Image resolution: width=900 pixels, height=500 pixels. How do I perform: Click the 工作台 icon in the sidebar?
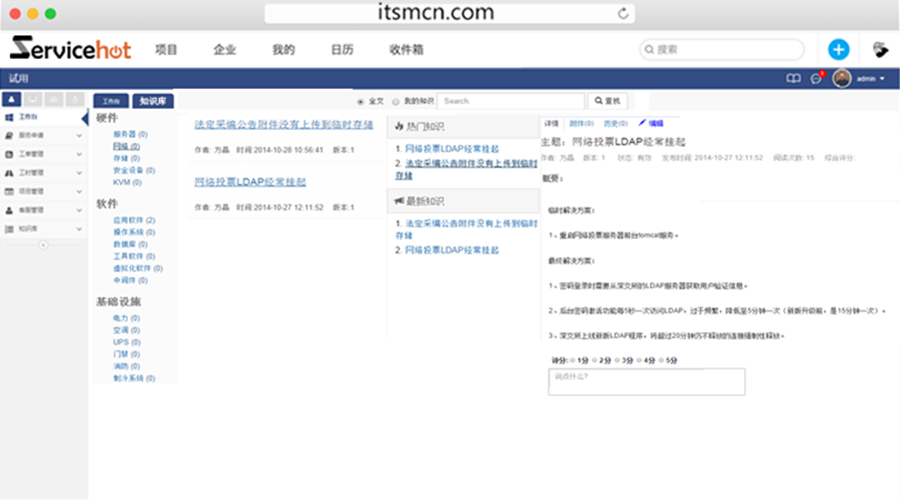(x=11, y=117)
